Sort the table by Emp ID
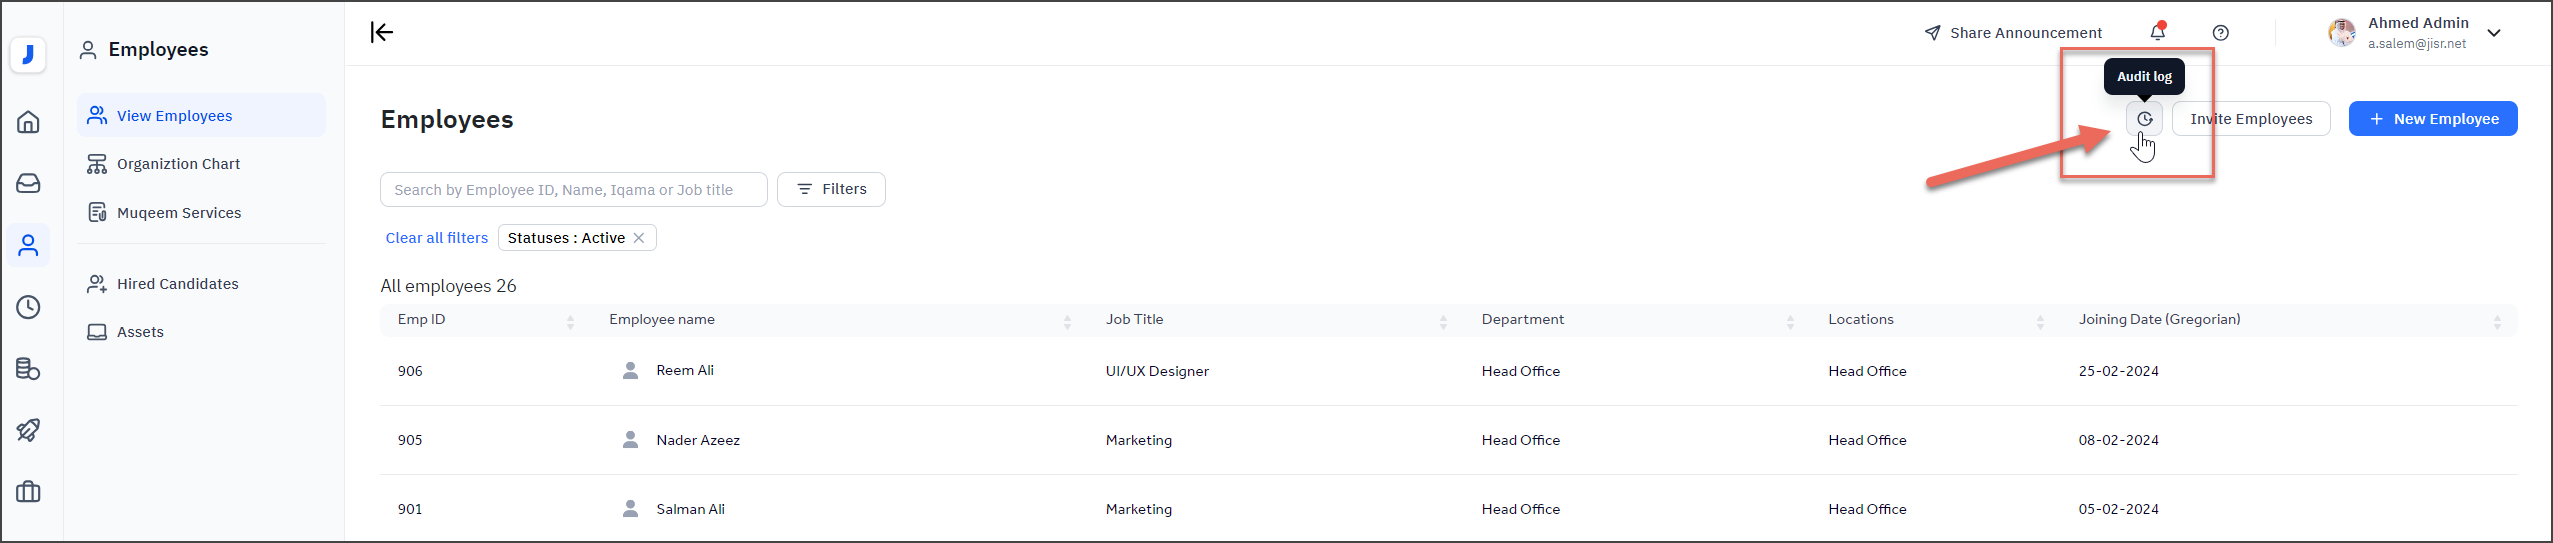 pos(570,321)
